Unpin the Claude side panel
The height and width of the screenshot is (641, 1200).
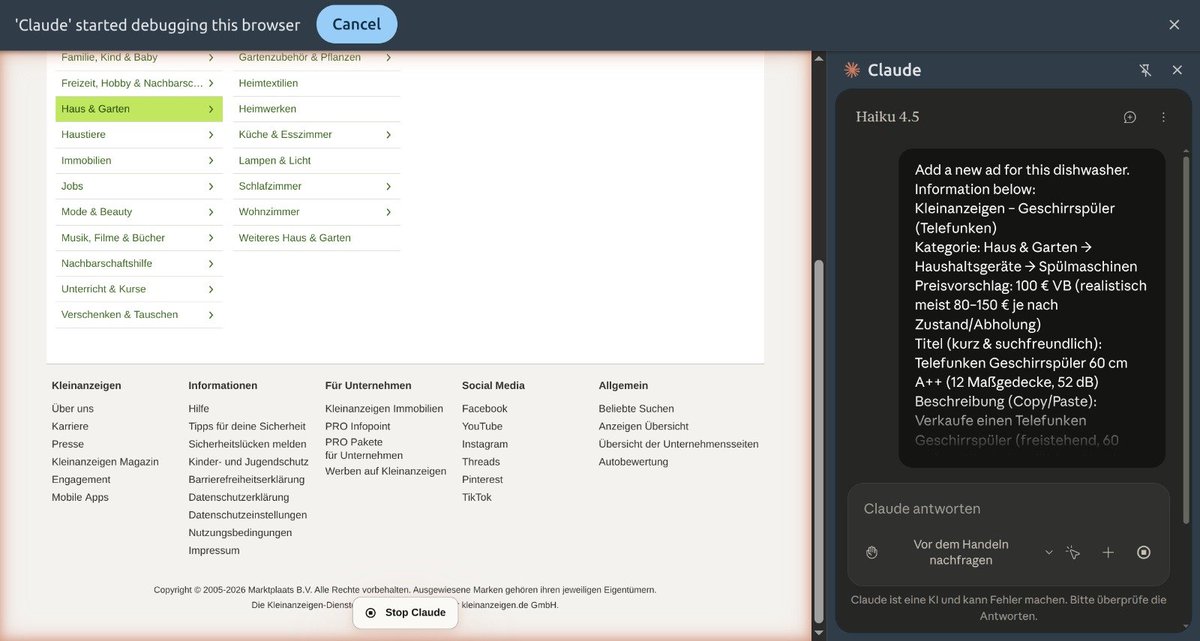pyautogui.click(x=1145, y=70)
